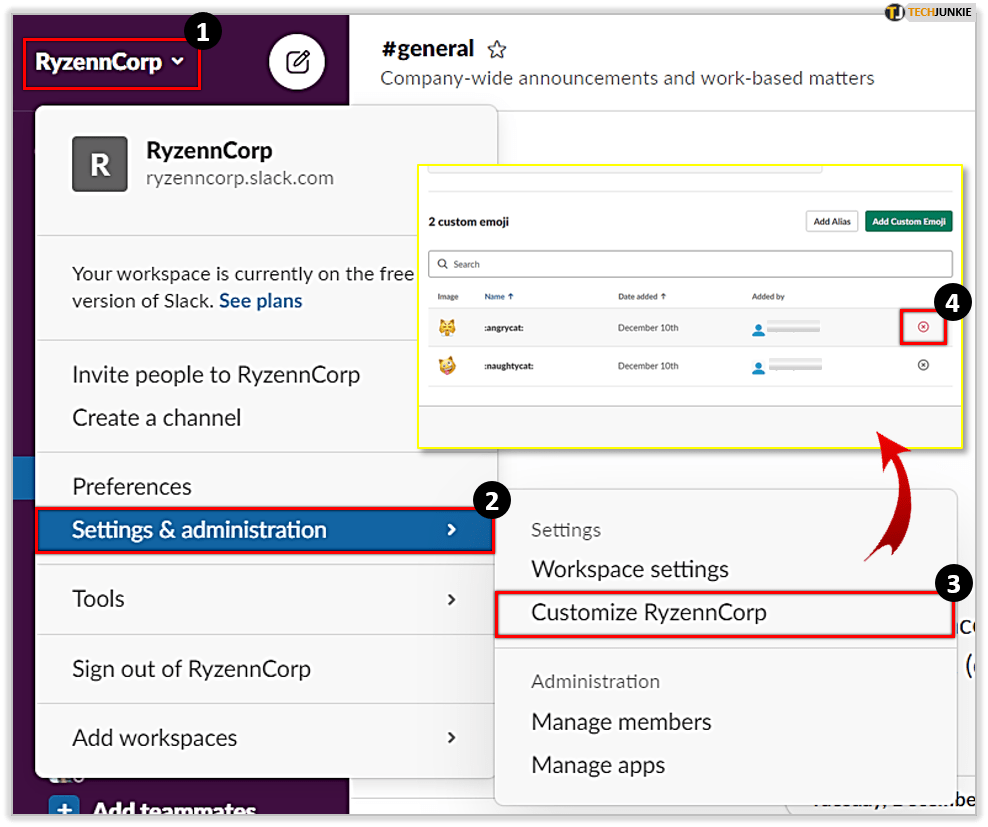Select Customize RyzennCorp from the submenu
This screenshot has width=988, height=827.
[648, 612]
